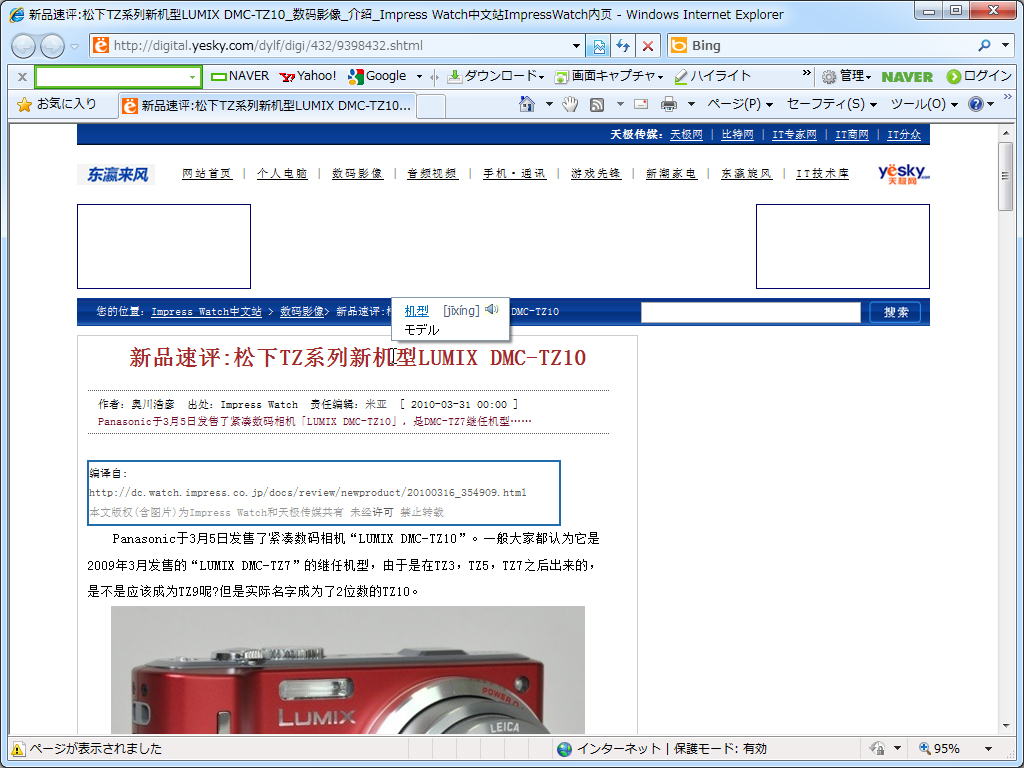Click the ログイン login button
The height and width of the screenshot is (768, 1024).
click(x=979, y=76)
